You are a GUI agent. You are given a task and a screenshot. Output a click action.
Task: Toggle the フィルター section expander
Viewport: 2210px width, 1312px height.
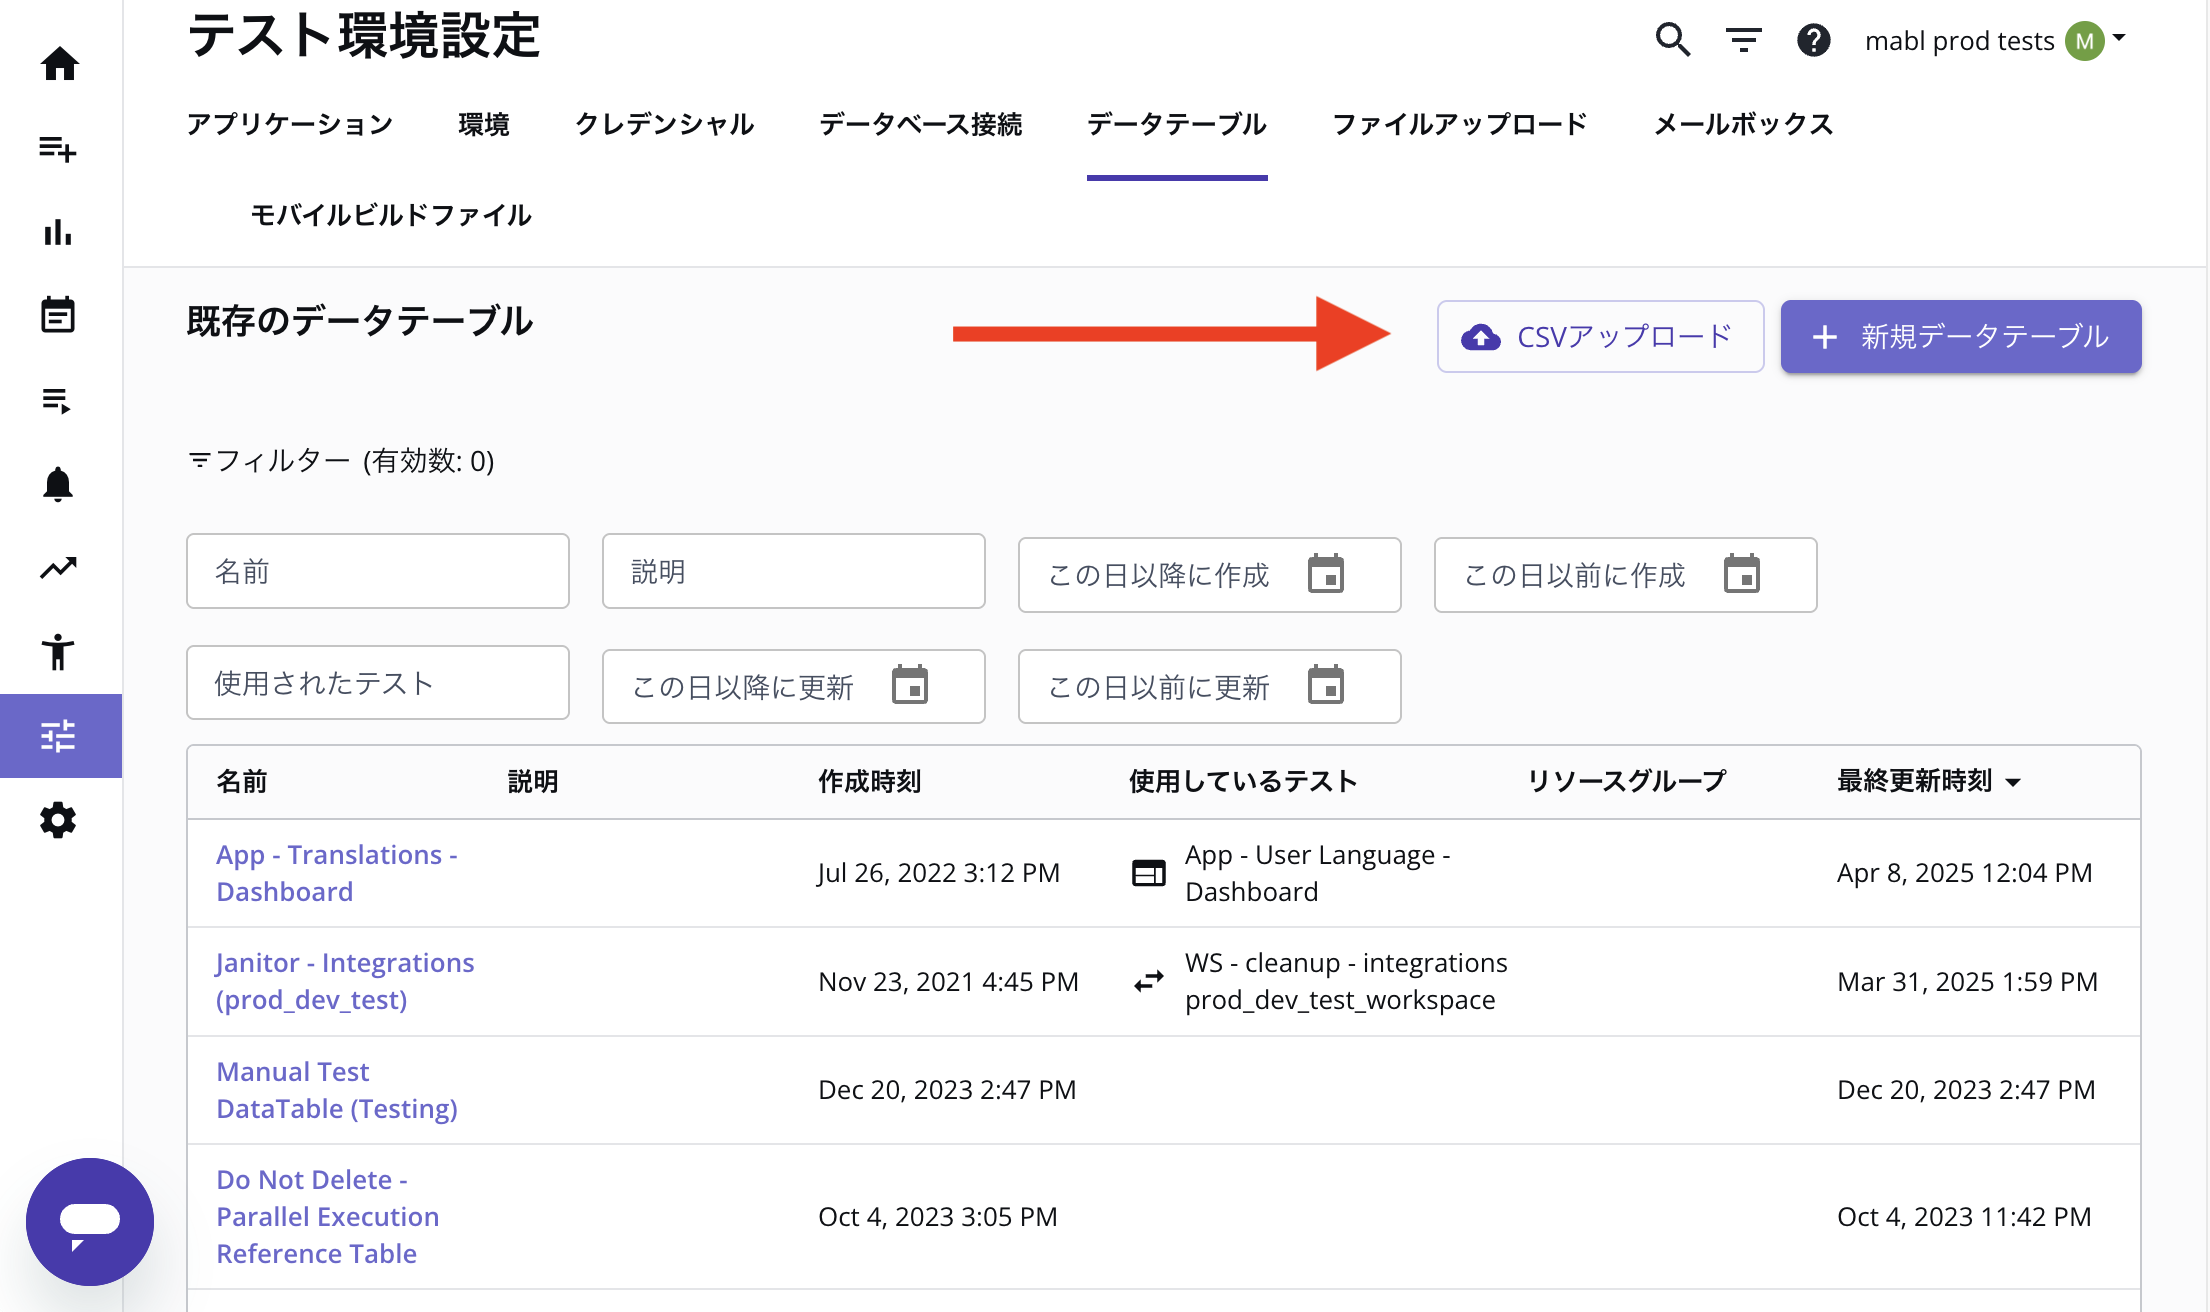click(340, 461)
